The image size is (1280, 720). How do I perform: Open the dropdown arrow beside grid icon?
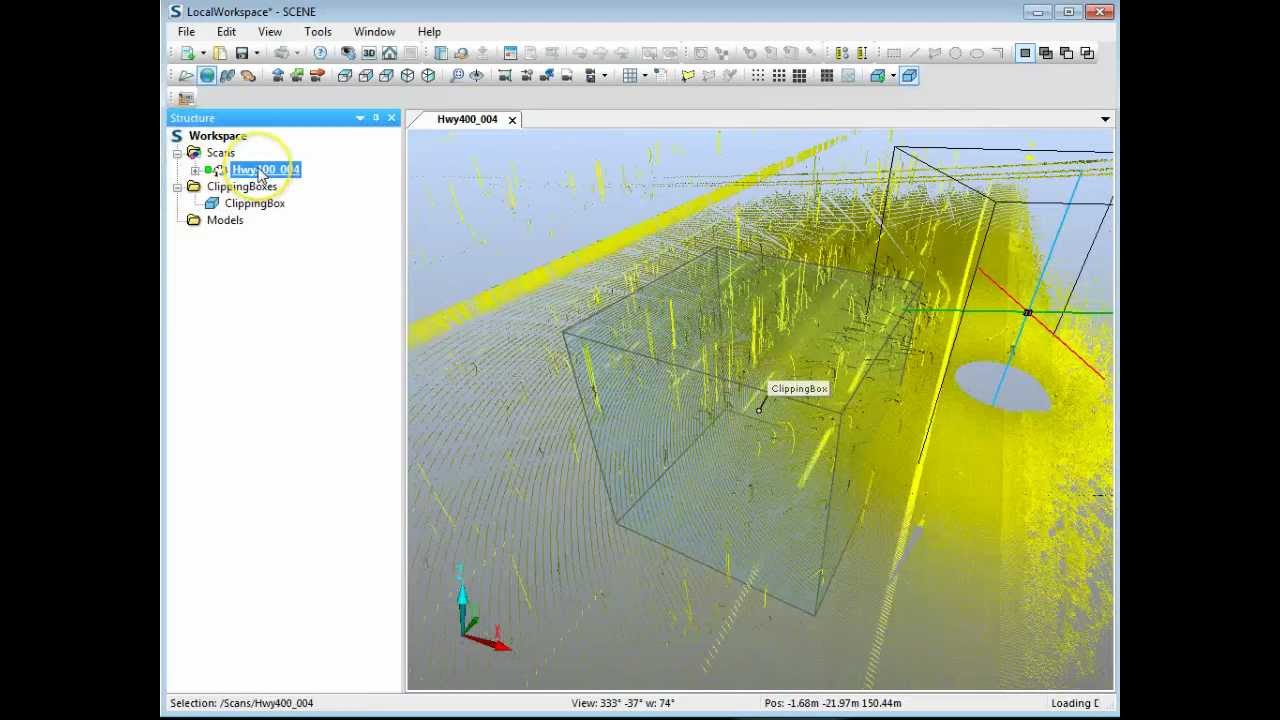click(x=645, y=76)
